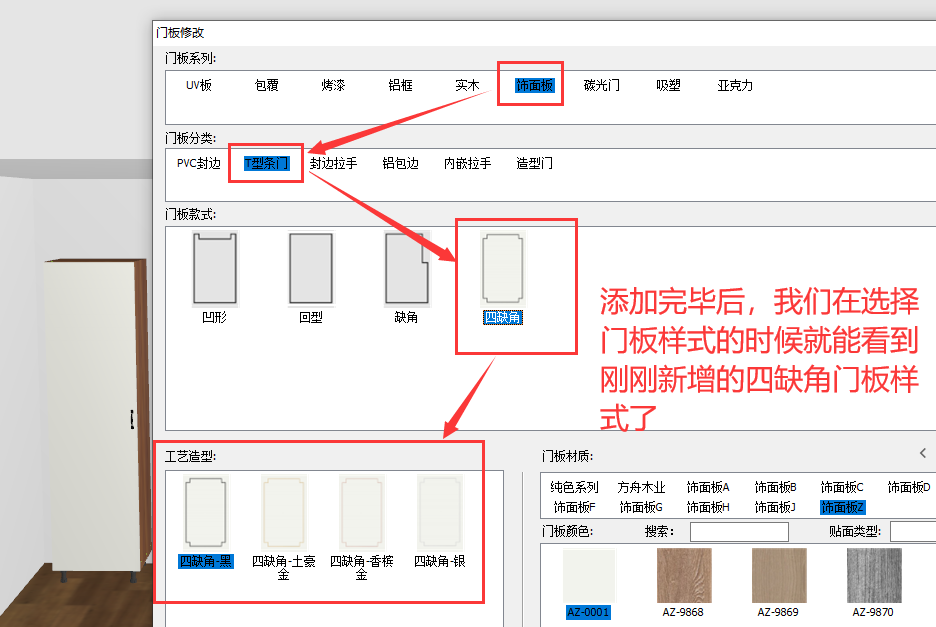The height and width of the screenshot is (627, 936).
Task: Select the 缺角 door style thumbnail
Action: click(407, 269)
